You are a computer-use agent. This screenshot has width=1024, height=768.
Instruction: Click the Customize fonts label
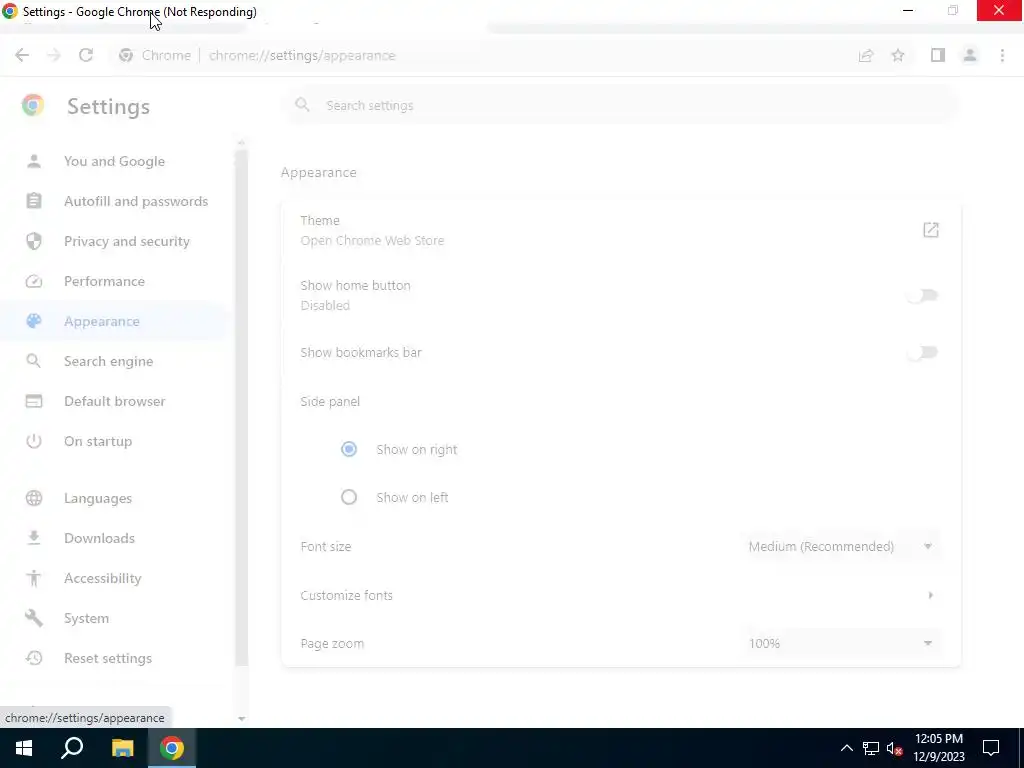tap(346, 595)
